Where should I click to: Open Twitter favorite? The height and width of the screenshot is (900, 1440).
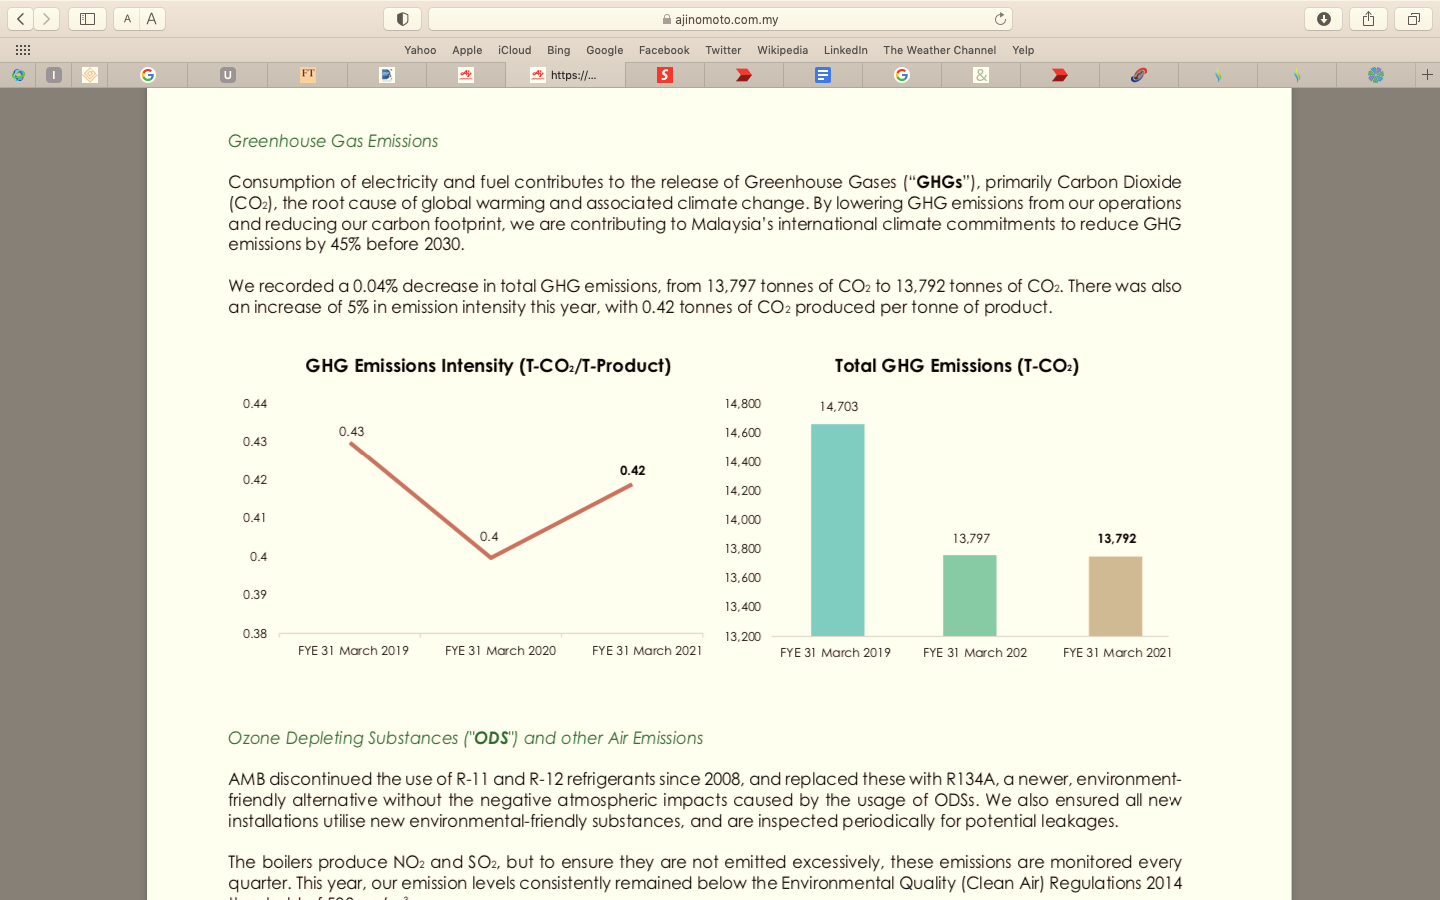pyautogui.click(x=723, y=50)
